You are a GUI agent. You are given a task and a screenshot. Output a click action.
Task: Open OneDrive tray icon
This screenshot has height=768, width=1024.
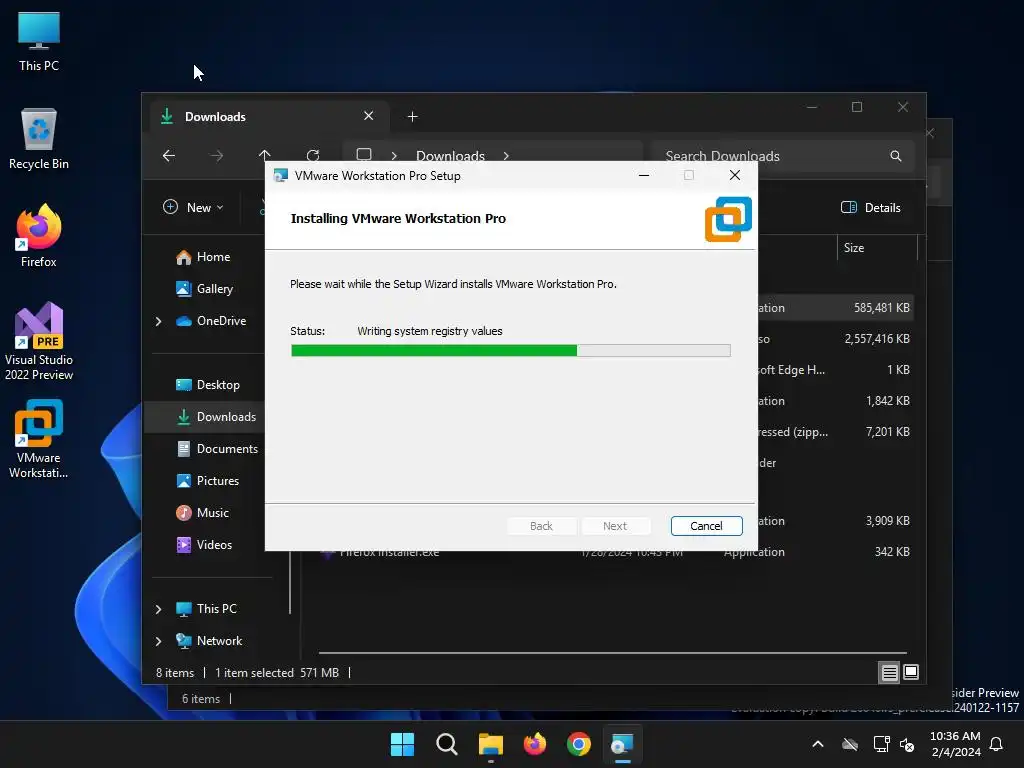pyautogui.click(x=850, y=744)
